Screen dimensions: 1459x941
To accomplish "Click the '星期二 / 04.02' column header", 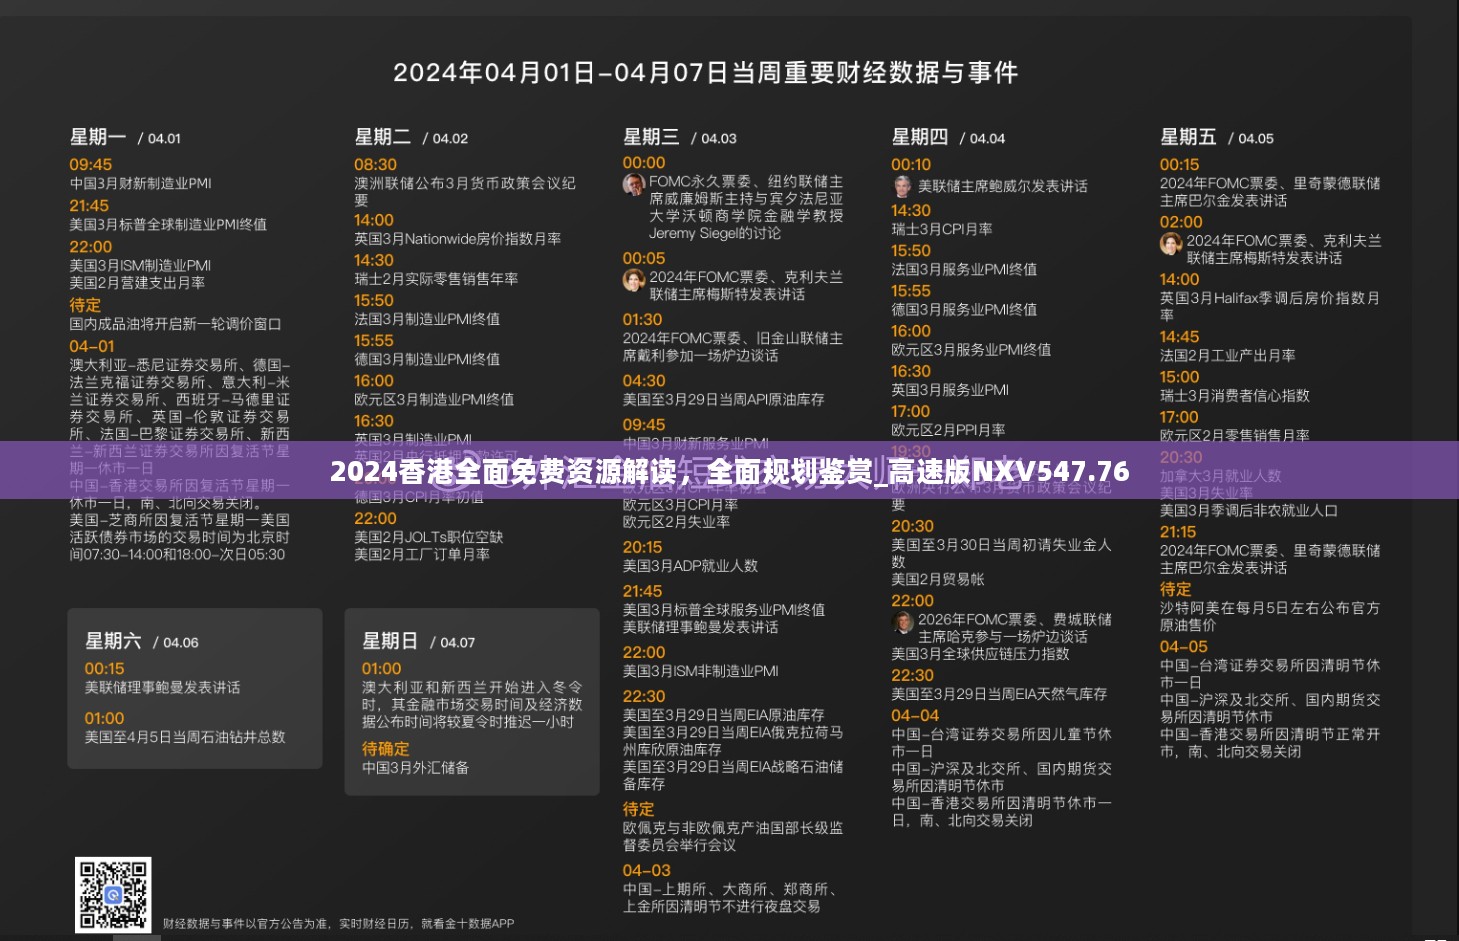I will click(411, 138).
